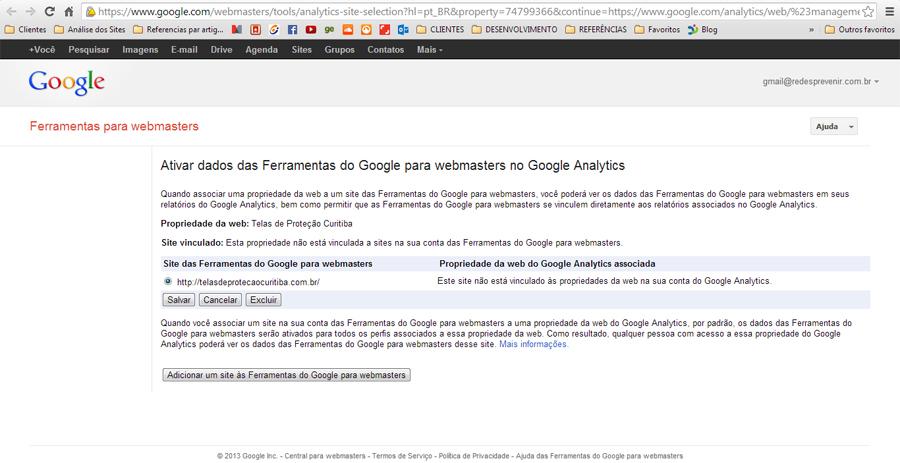
Task: Open the Outros favoritos folder
Action: 860,29
